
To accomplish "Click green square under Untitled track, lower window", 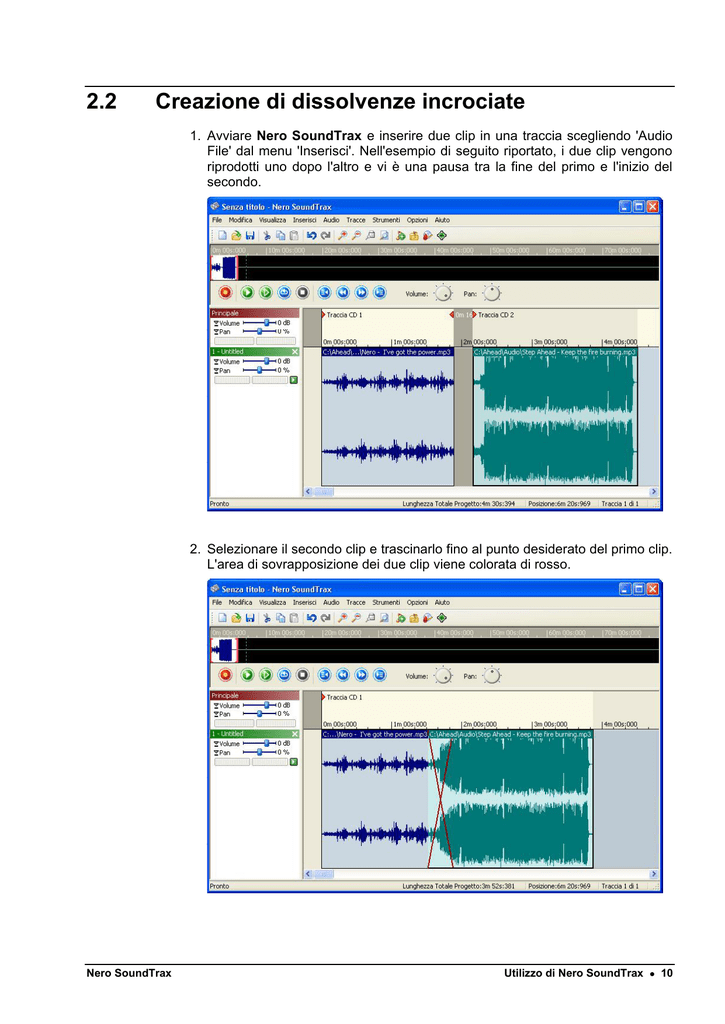I will pyautogui.click(x=294, y=762).
